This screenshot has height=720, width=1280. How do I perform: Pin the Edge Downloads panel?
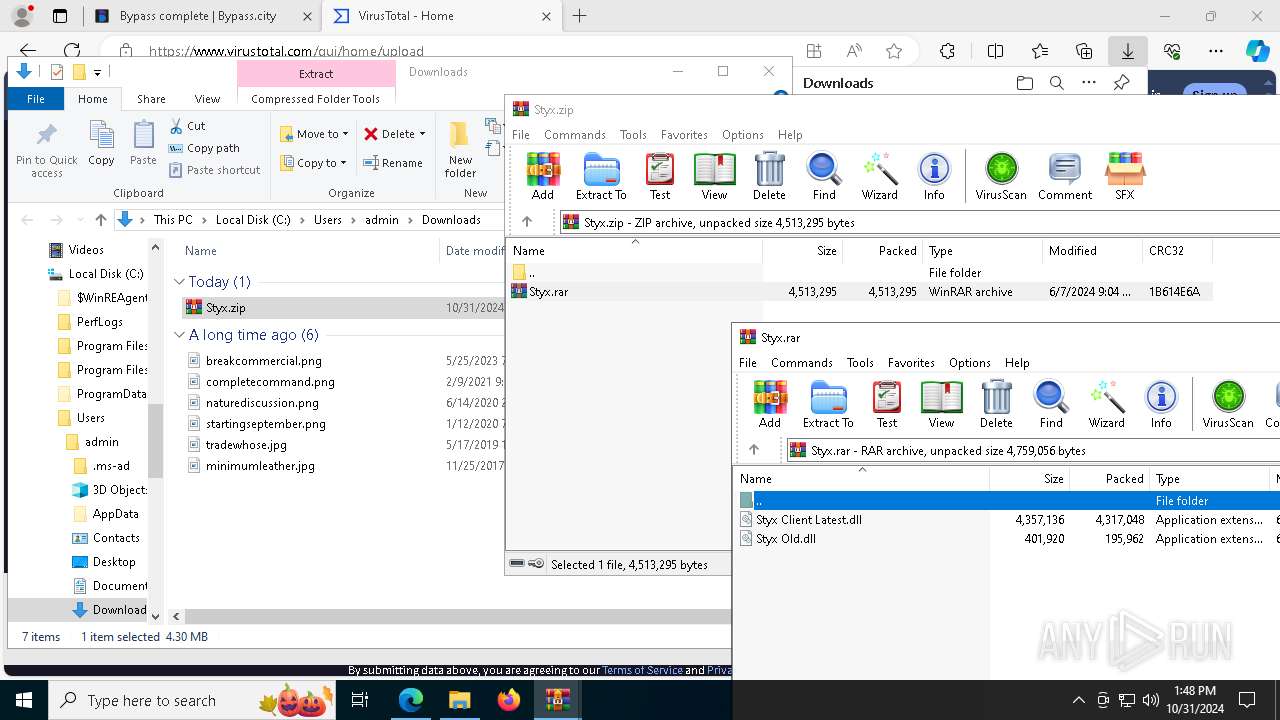[1122, 83]
